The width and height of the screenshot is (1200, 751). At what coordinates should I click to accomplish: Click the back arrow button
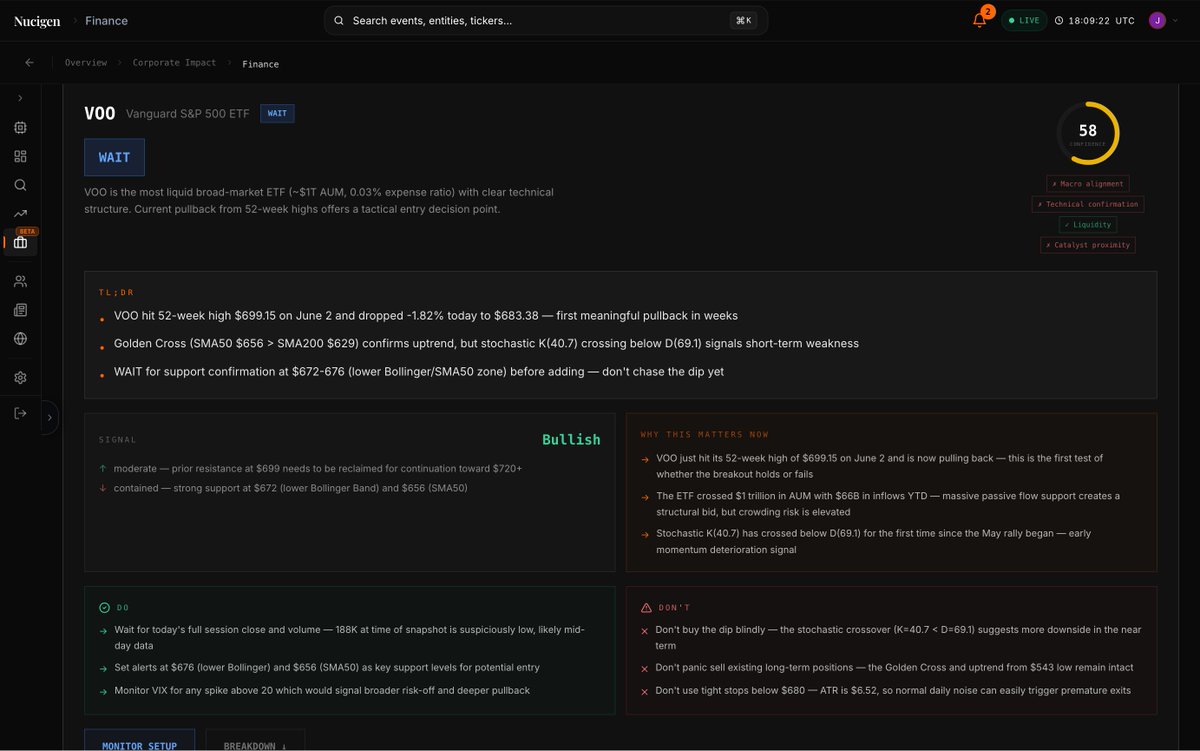pyautogui.click(x=29, y=62)
